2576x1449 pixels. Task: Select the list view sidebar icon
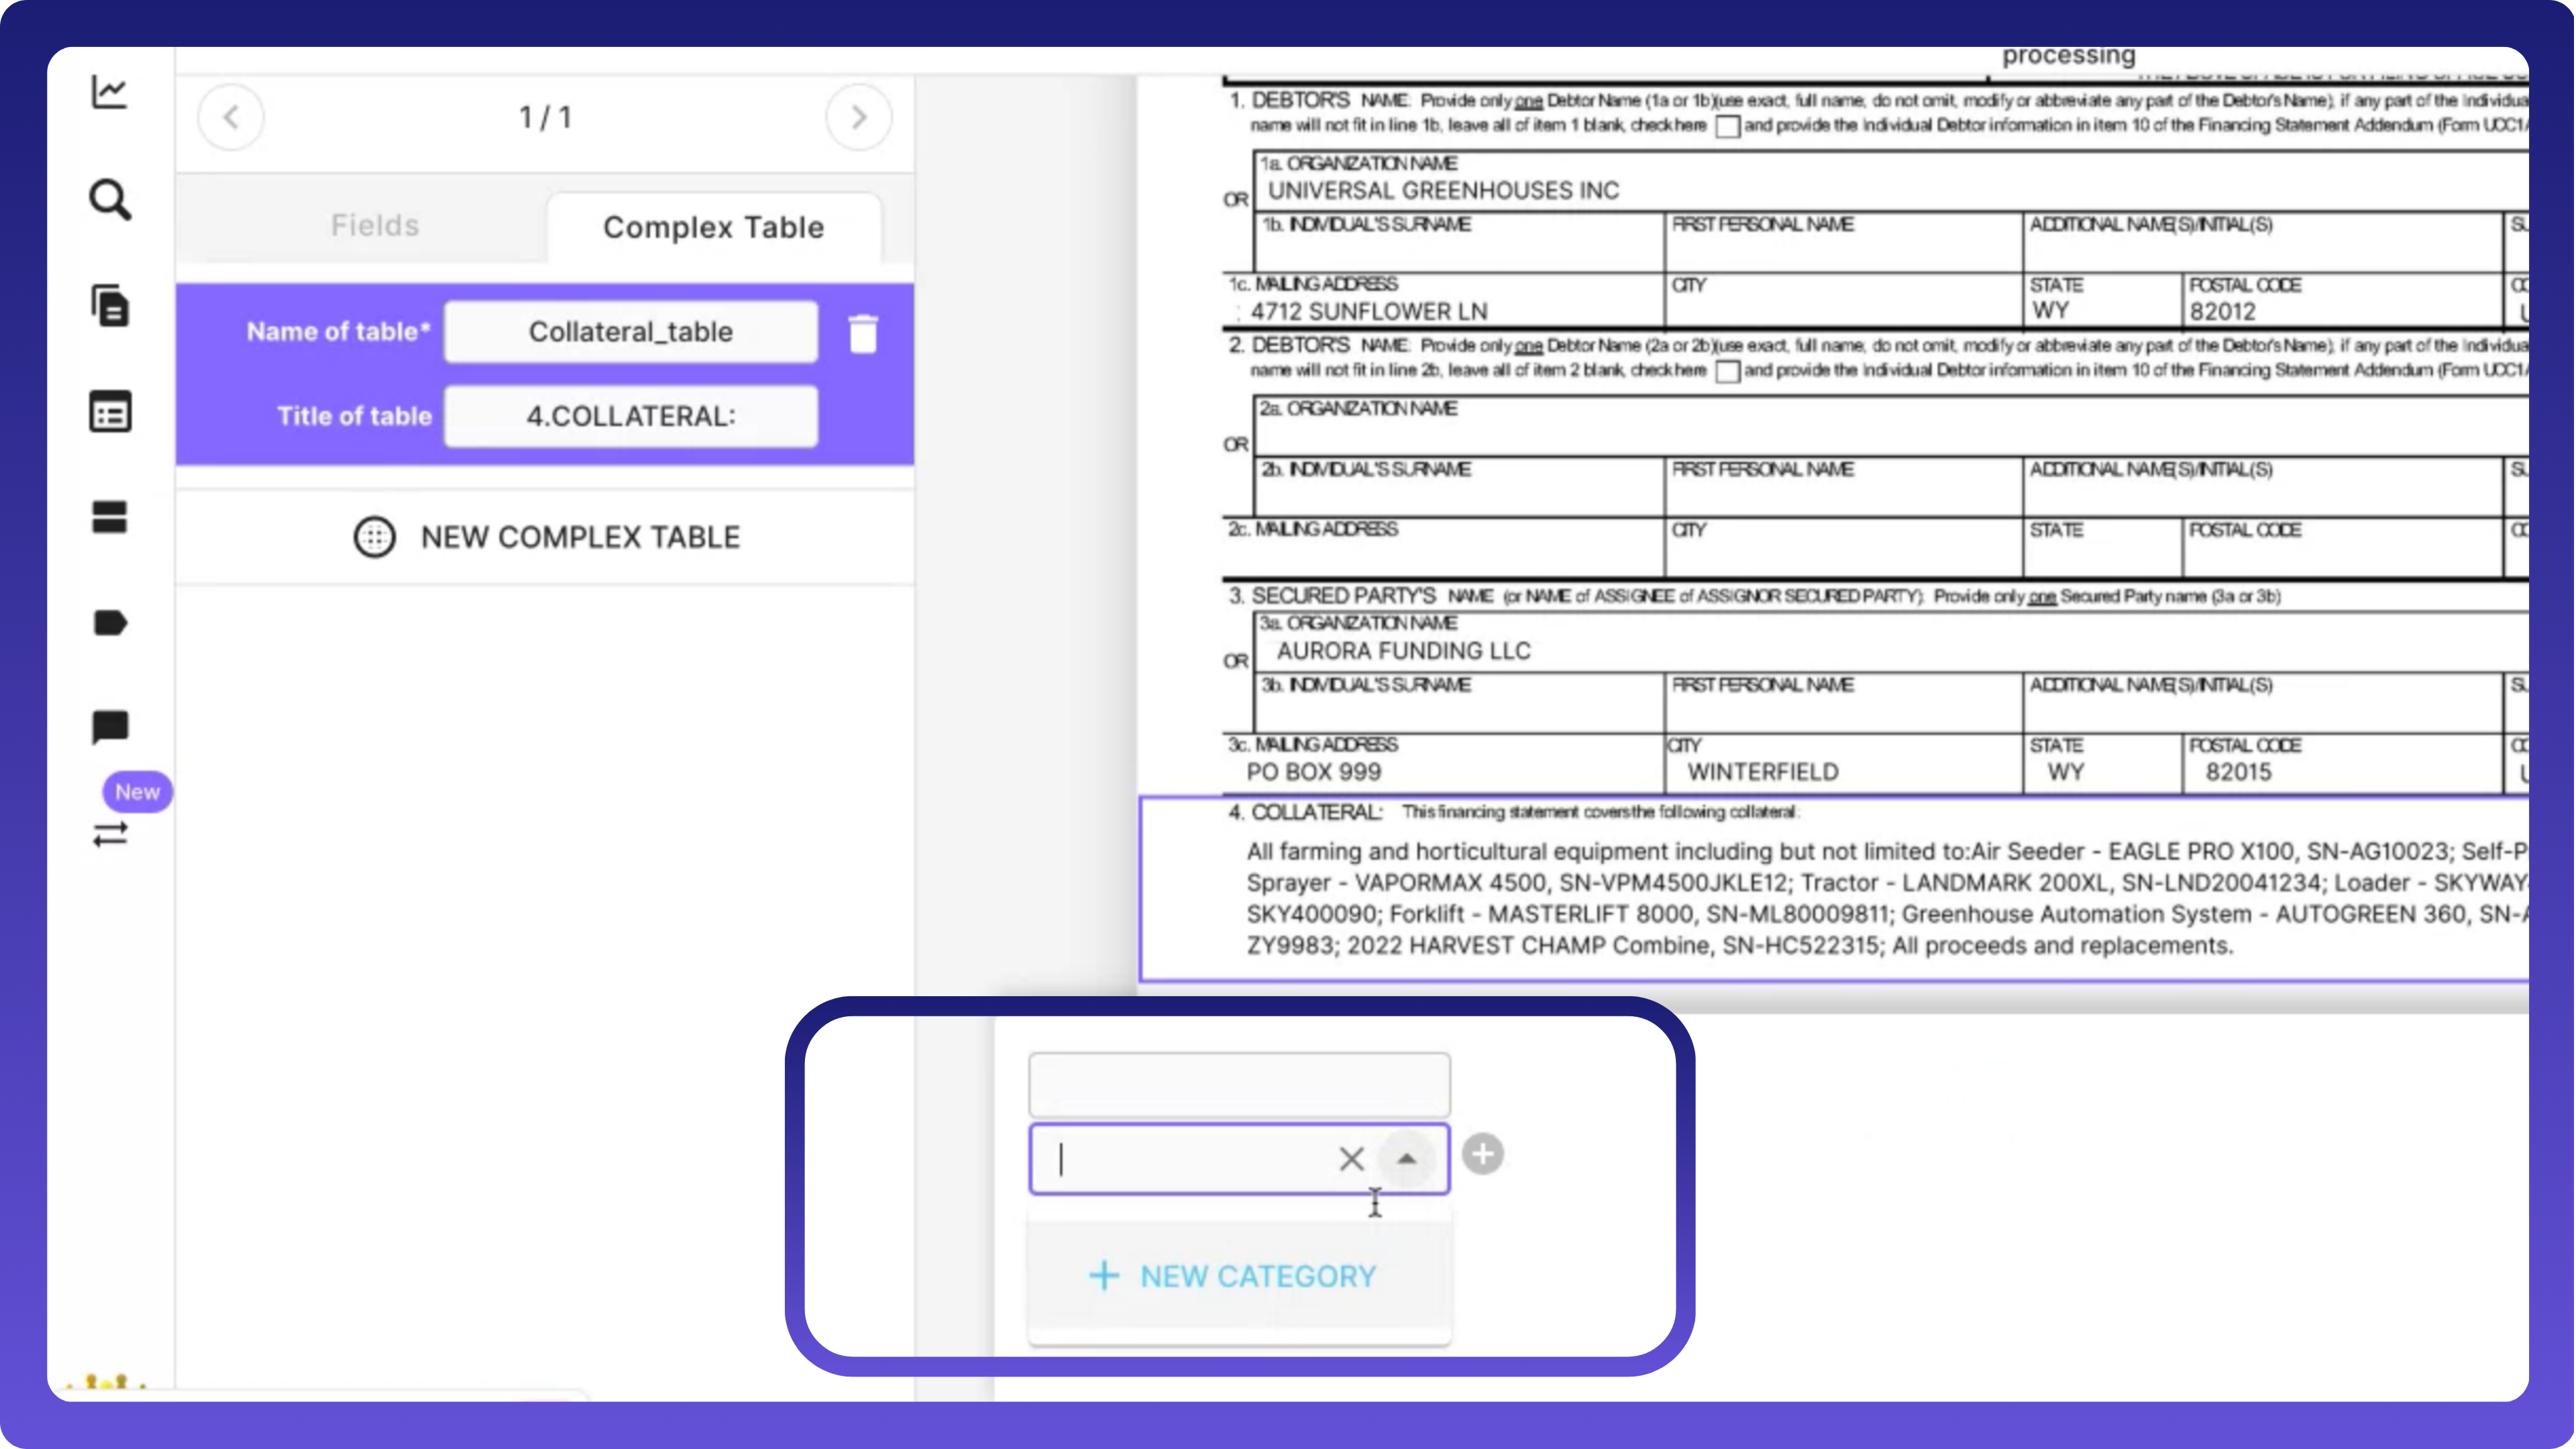(x=110, y=412)
